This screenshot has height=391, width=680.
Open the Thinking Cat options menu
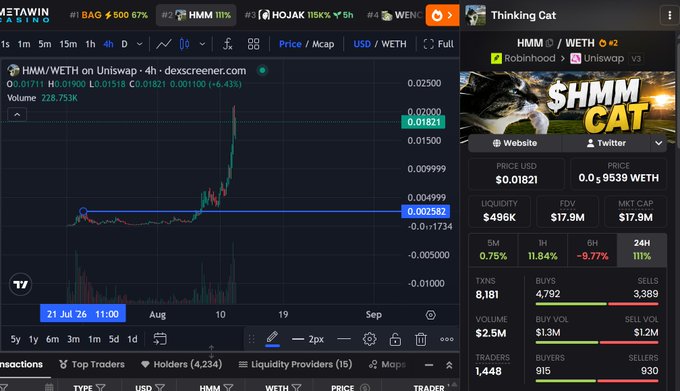point(670,16)
